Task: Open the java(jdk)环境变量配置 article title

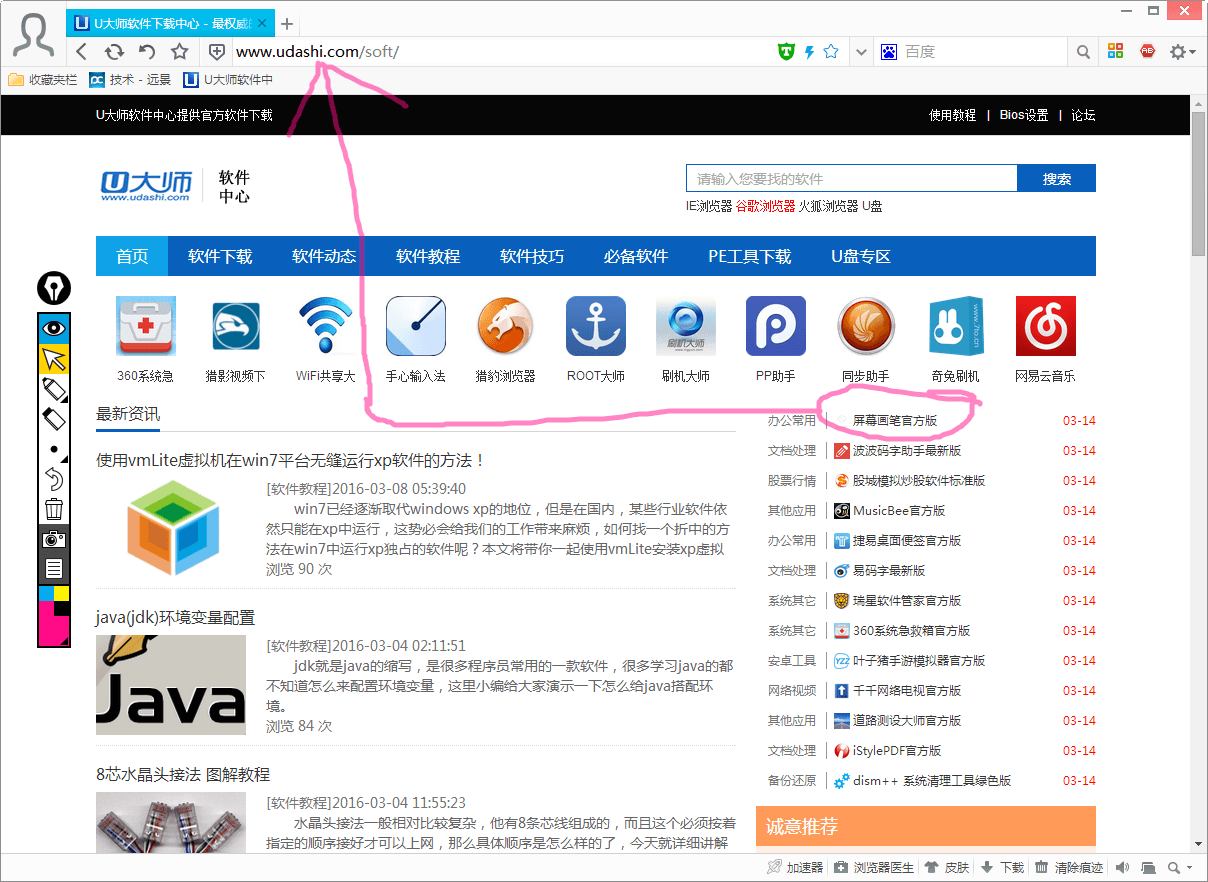Action: [x=176, y=617]
